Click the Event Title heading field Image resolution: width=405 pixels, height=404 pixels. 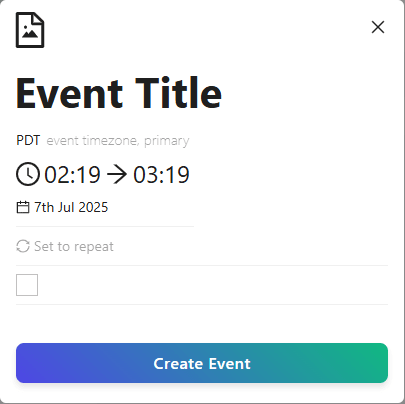[x=119, y=93]
